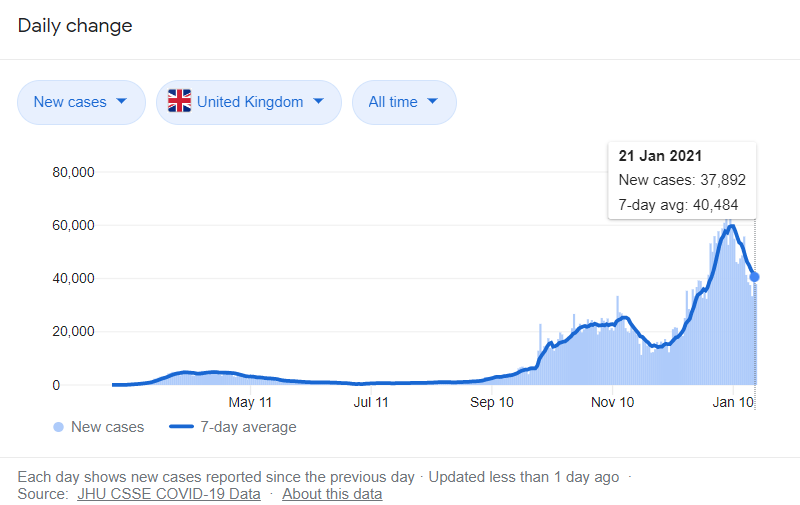800x505 pixels.
Task: Click the arrow beside United Kingdom
Action: pos(318,102)
